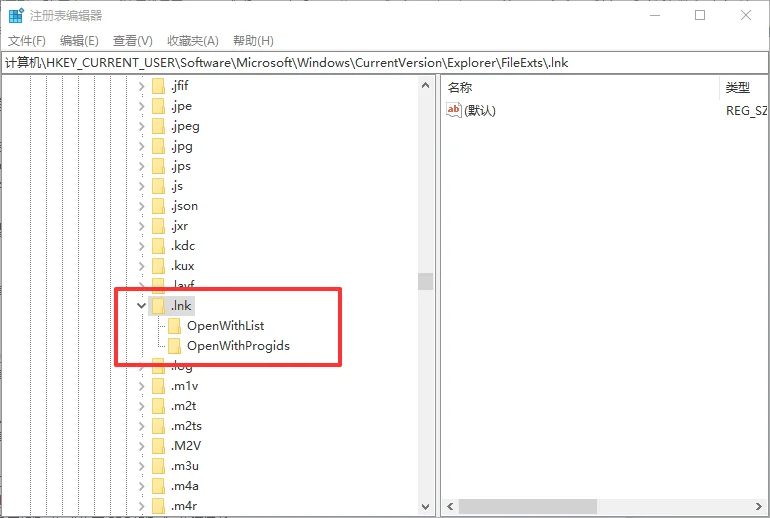Select the .lnk key label
This screenshot has width=770, height=518.
click(x=181, y=306)
